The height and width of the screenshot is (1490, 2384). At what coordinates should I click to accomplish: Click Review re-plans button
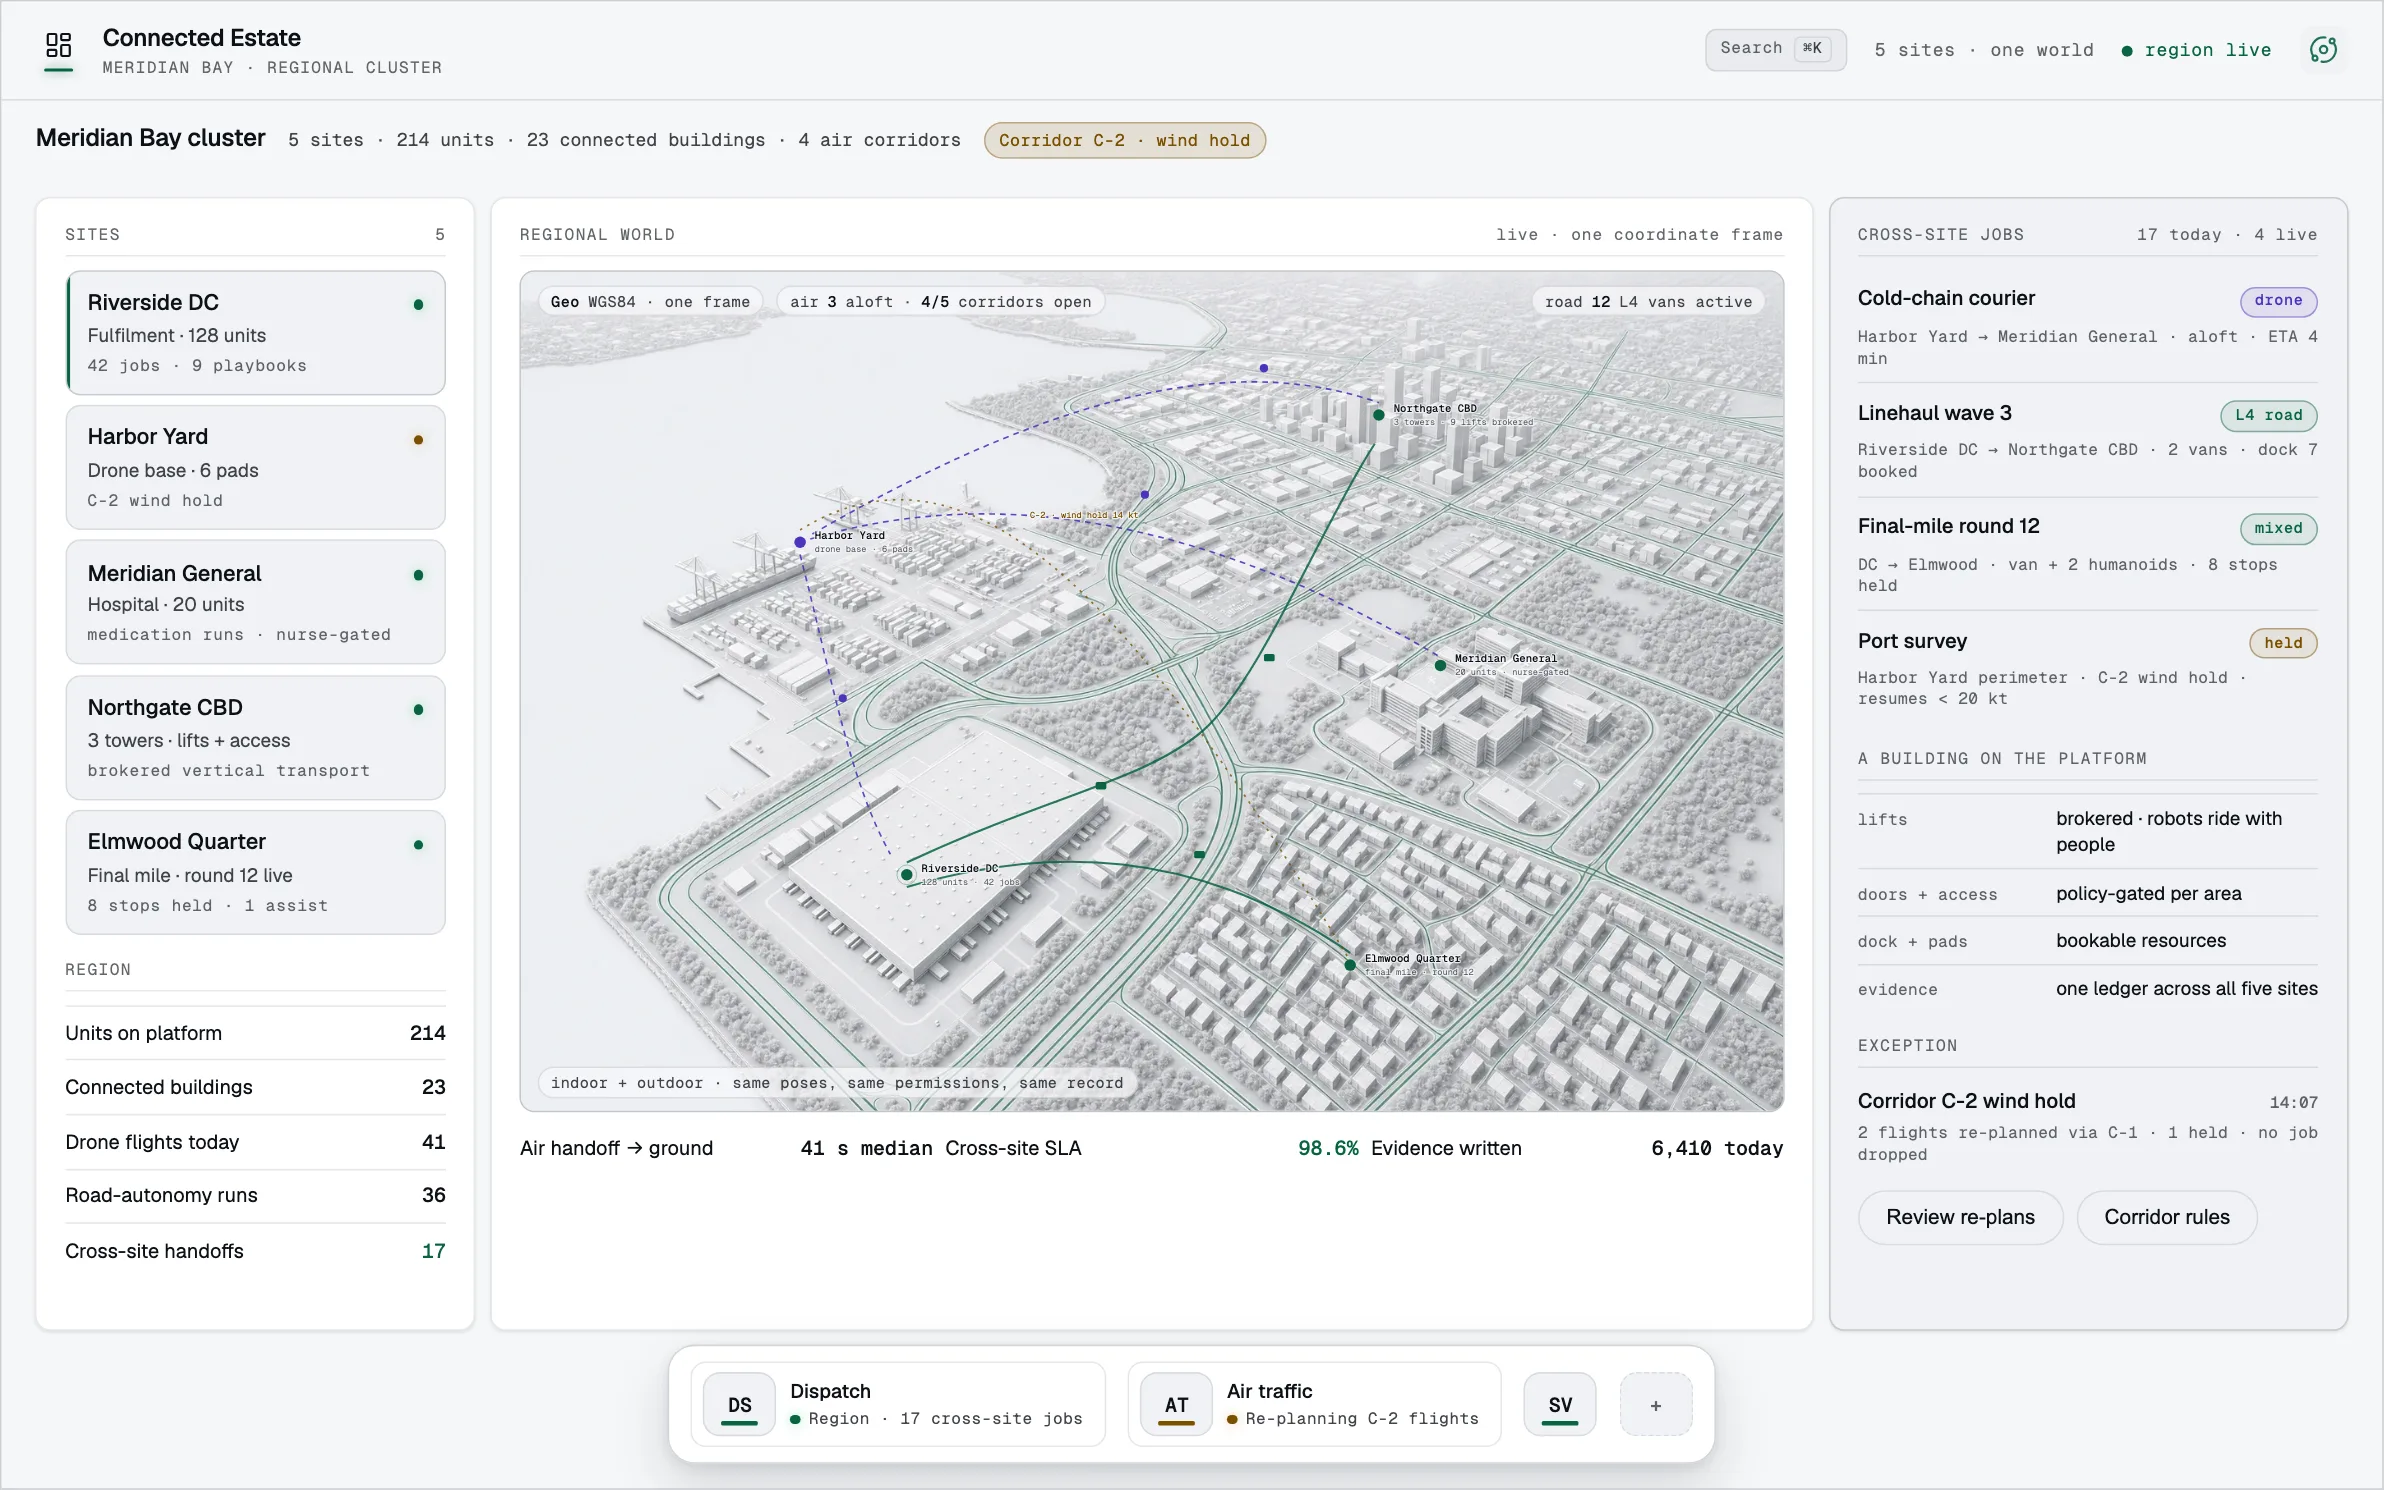[x=1960, y=1217]
